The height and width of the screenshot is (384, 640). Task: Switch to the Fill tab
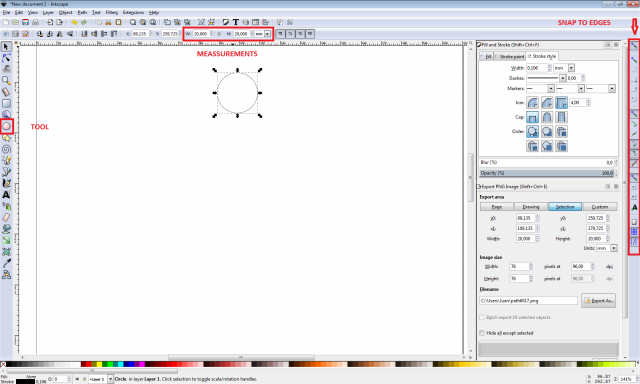pos(487,56)
